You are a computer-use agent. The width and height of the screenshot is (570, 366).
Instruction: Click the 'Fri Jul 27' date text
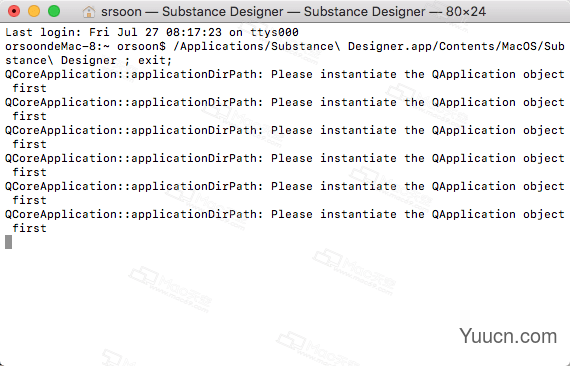tap(124, 32)
